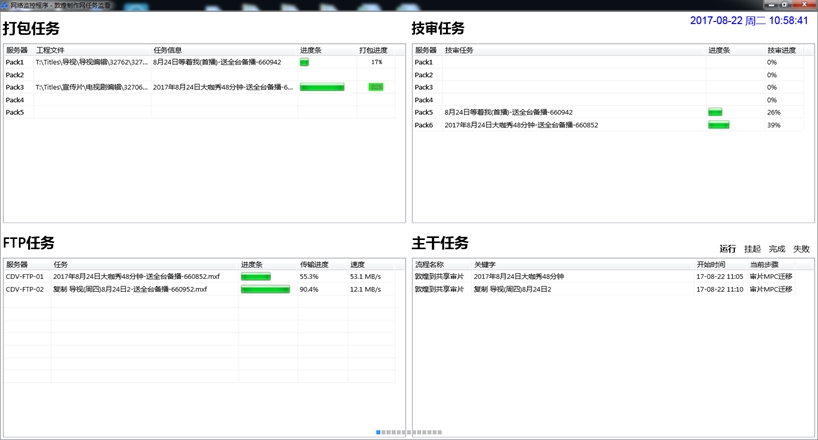Switch to the 挂起 status tab
The height and width of the screenshot is (440, 818).
point(752,249)
